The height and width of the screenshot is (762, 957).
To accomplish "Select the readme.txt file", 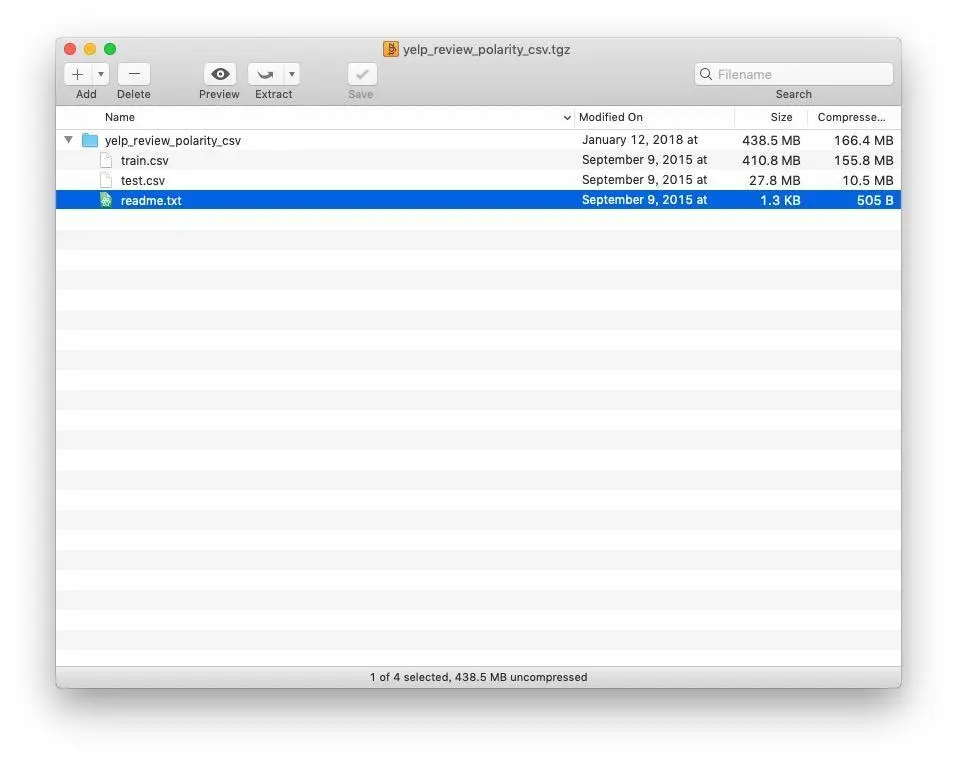I will [x=478, y=200].
